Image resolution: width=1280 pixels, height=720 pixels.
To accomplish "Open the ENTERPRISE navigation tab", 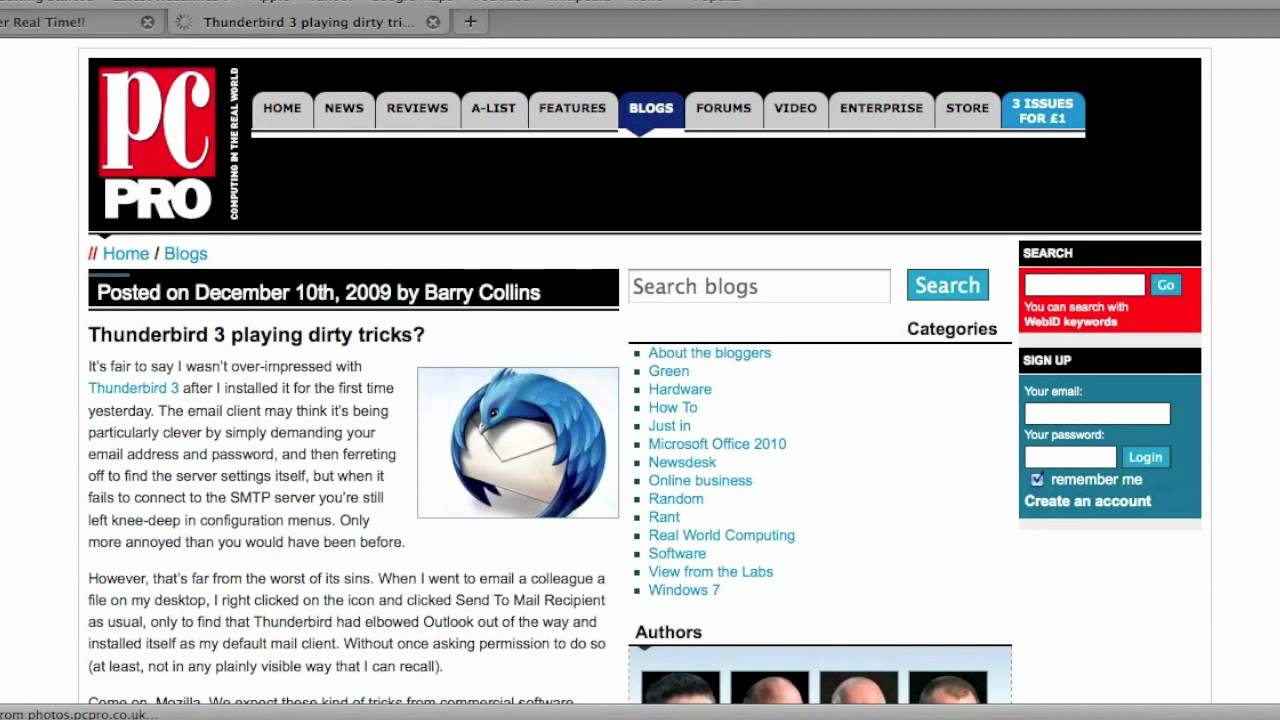I will [882, 109].
